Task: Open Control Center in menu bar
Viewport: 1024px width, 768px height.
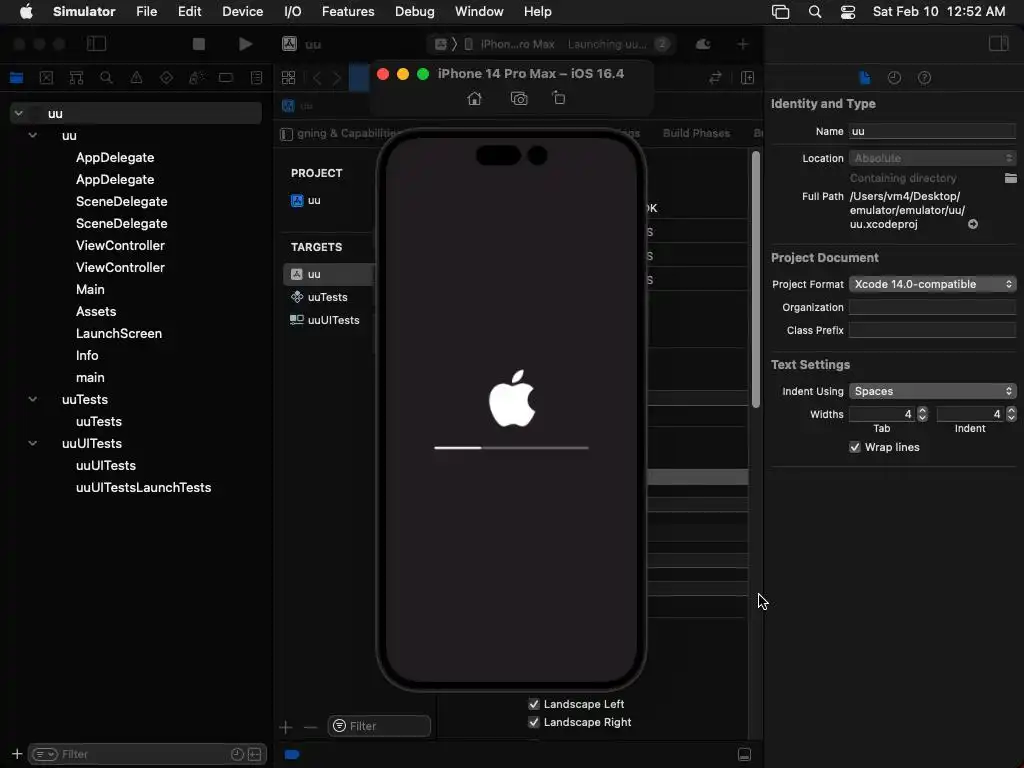Action: click(x=848, y=12)
